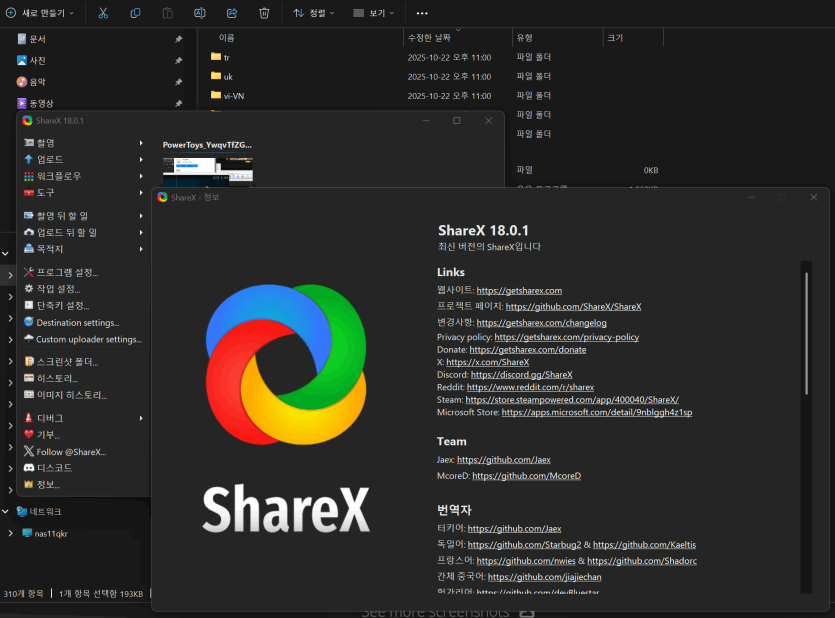Click the Rename icon in Explorer toolbar
Screen dimensions: 835x618
click(200, 13)
